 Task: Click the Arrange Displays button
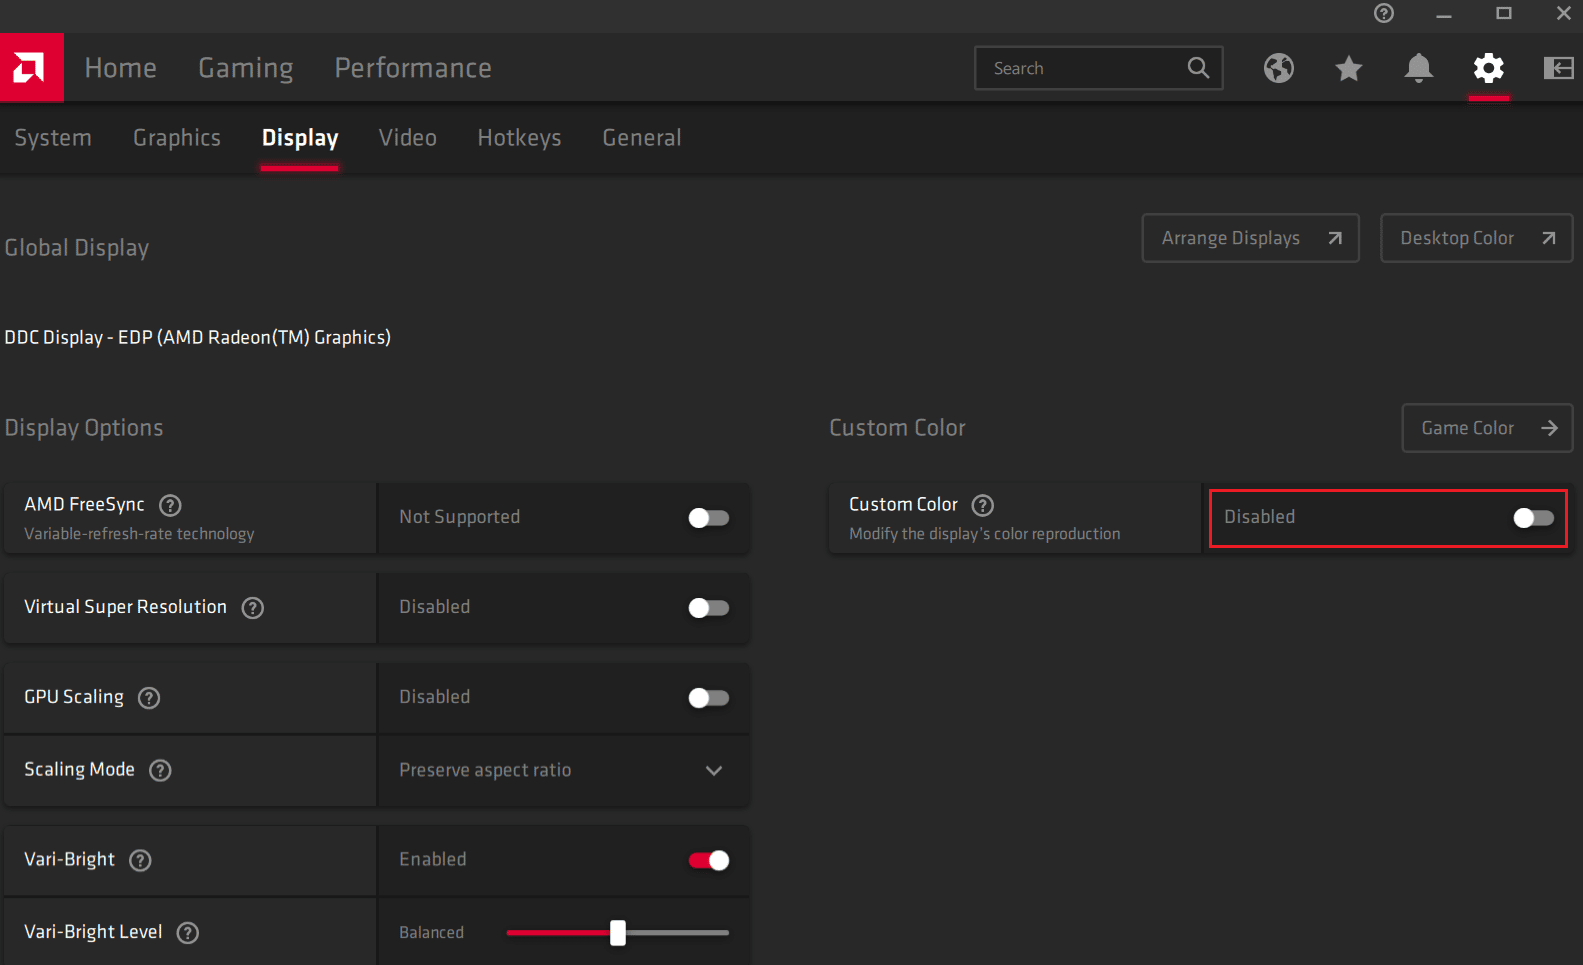pyautogui.click(x=1250, y=238)
